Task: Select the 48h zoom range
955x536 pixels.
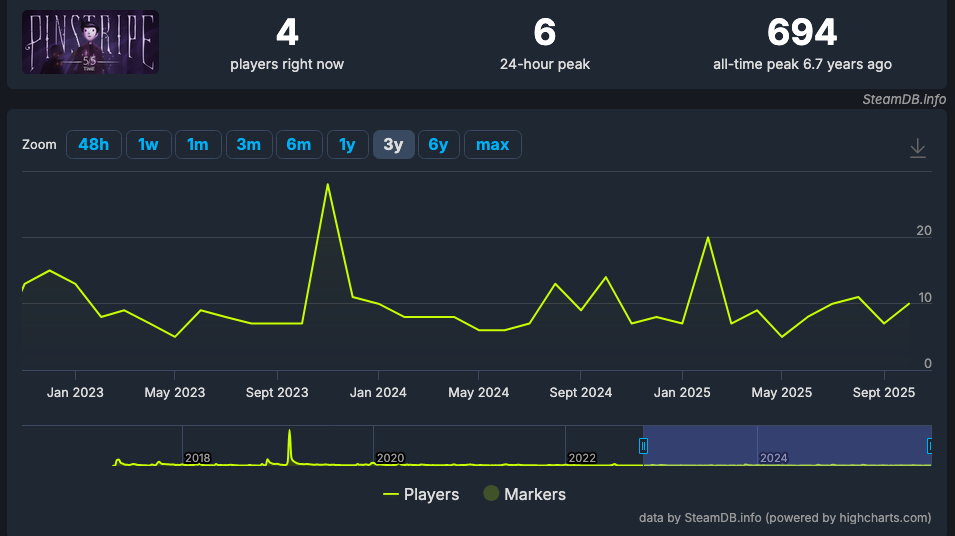Action: coord(94,144)
